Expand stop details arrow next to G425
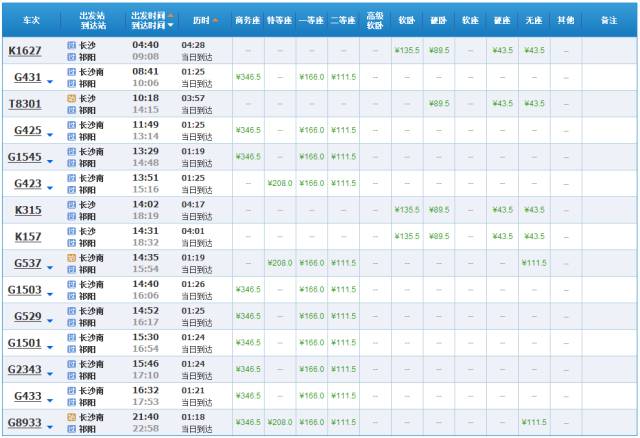The height and width of the screenshot is (438, 640). click(x=50, y=135)
